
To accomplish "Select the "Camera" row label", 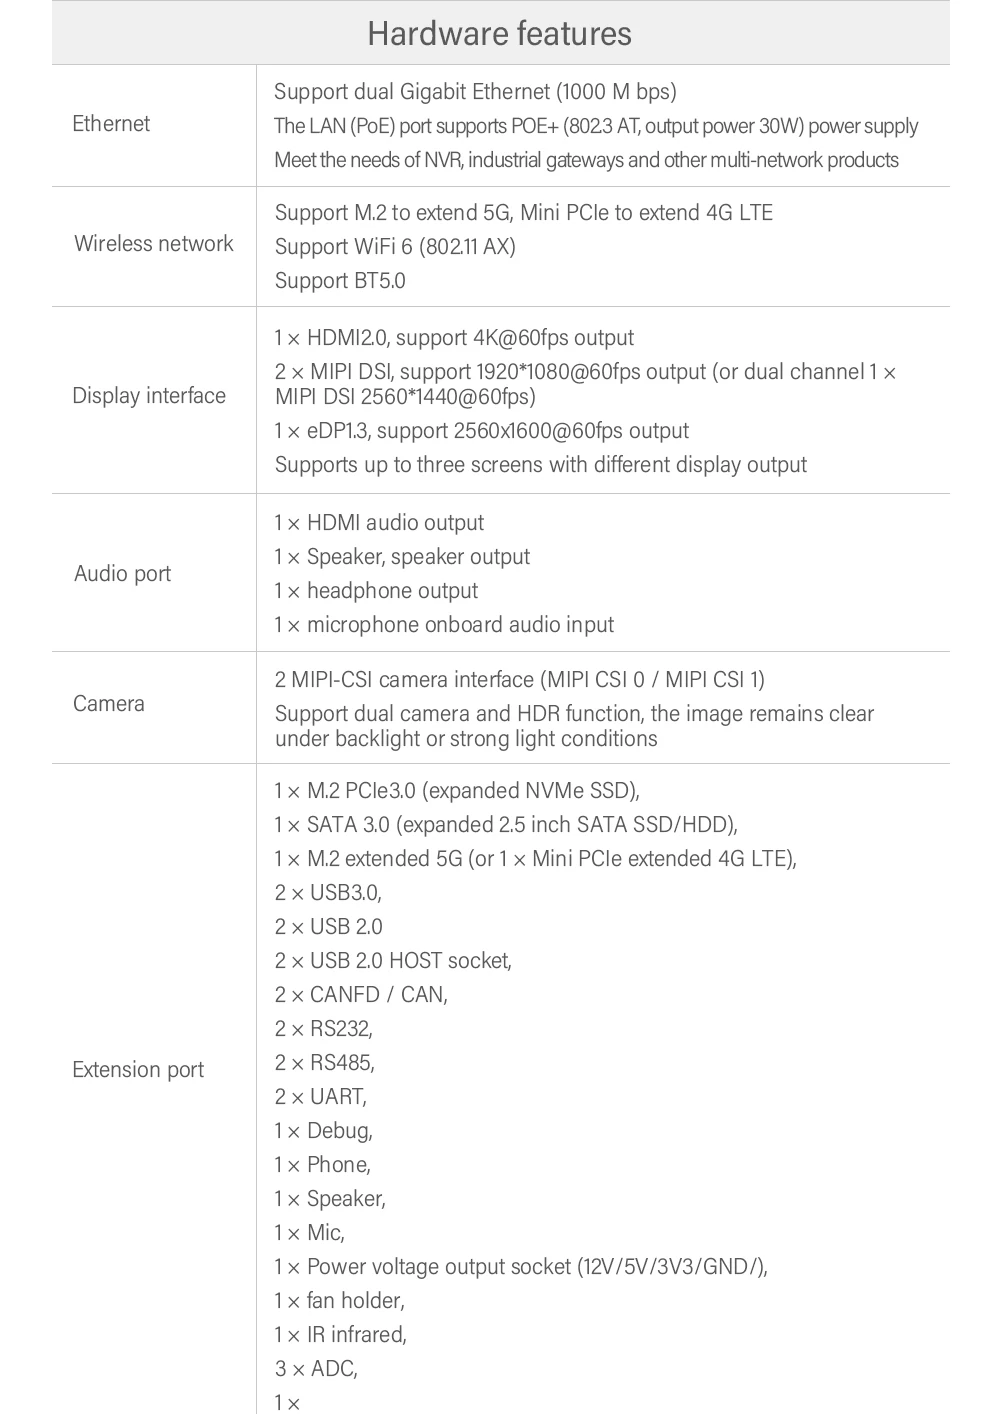I will (x=109, y=704).
